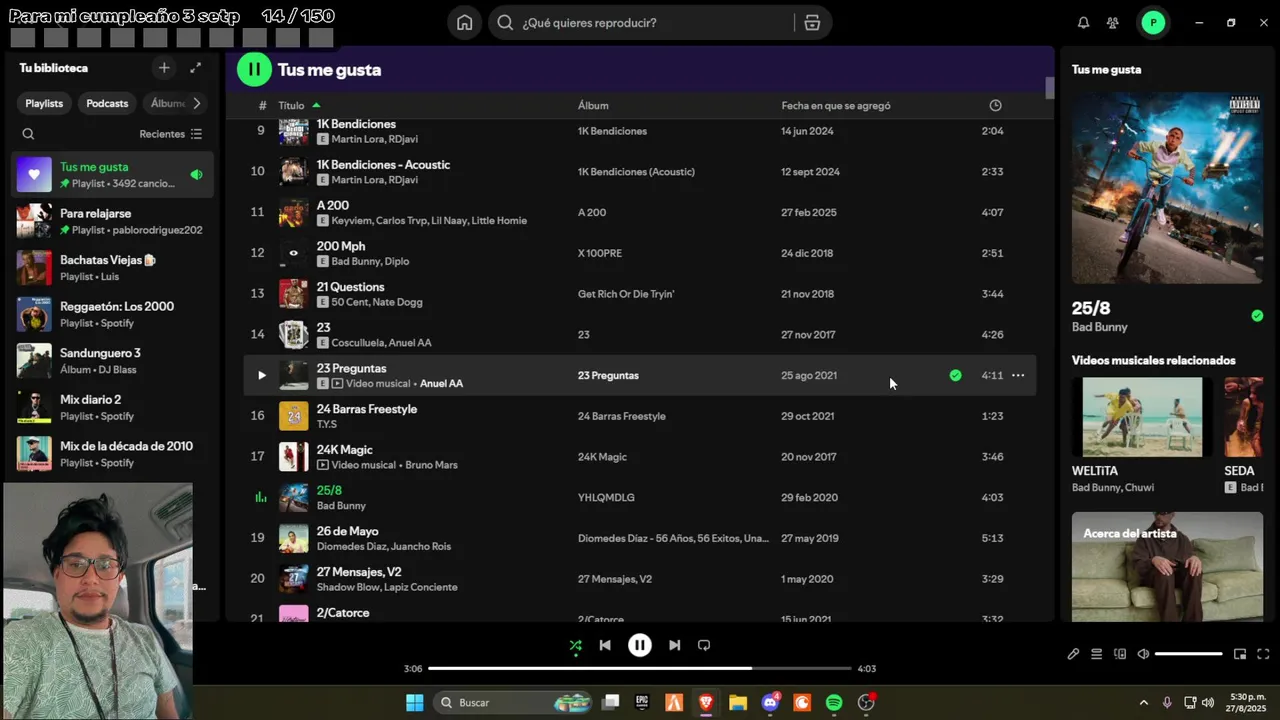Open connect to a device icon
Viewport: 1280px width, 720px height.
click(1120, 654)
